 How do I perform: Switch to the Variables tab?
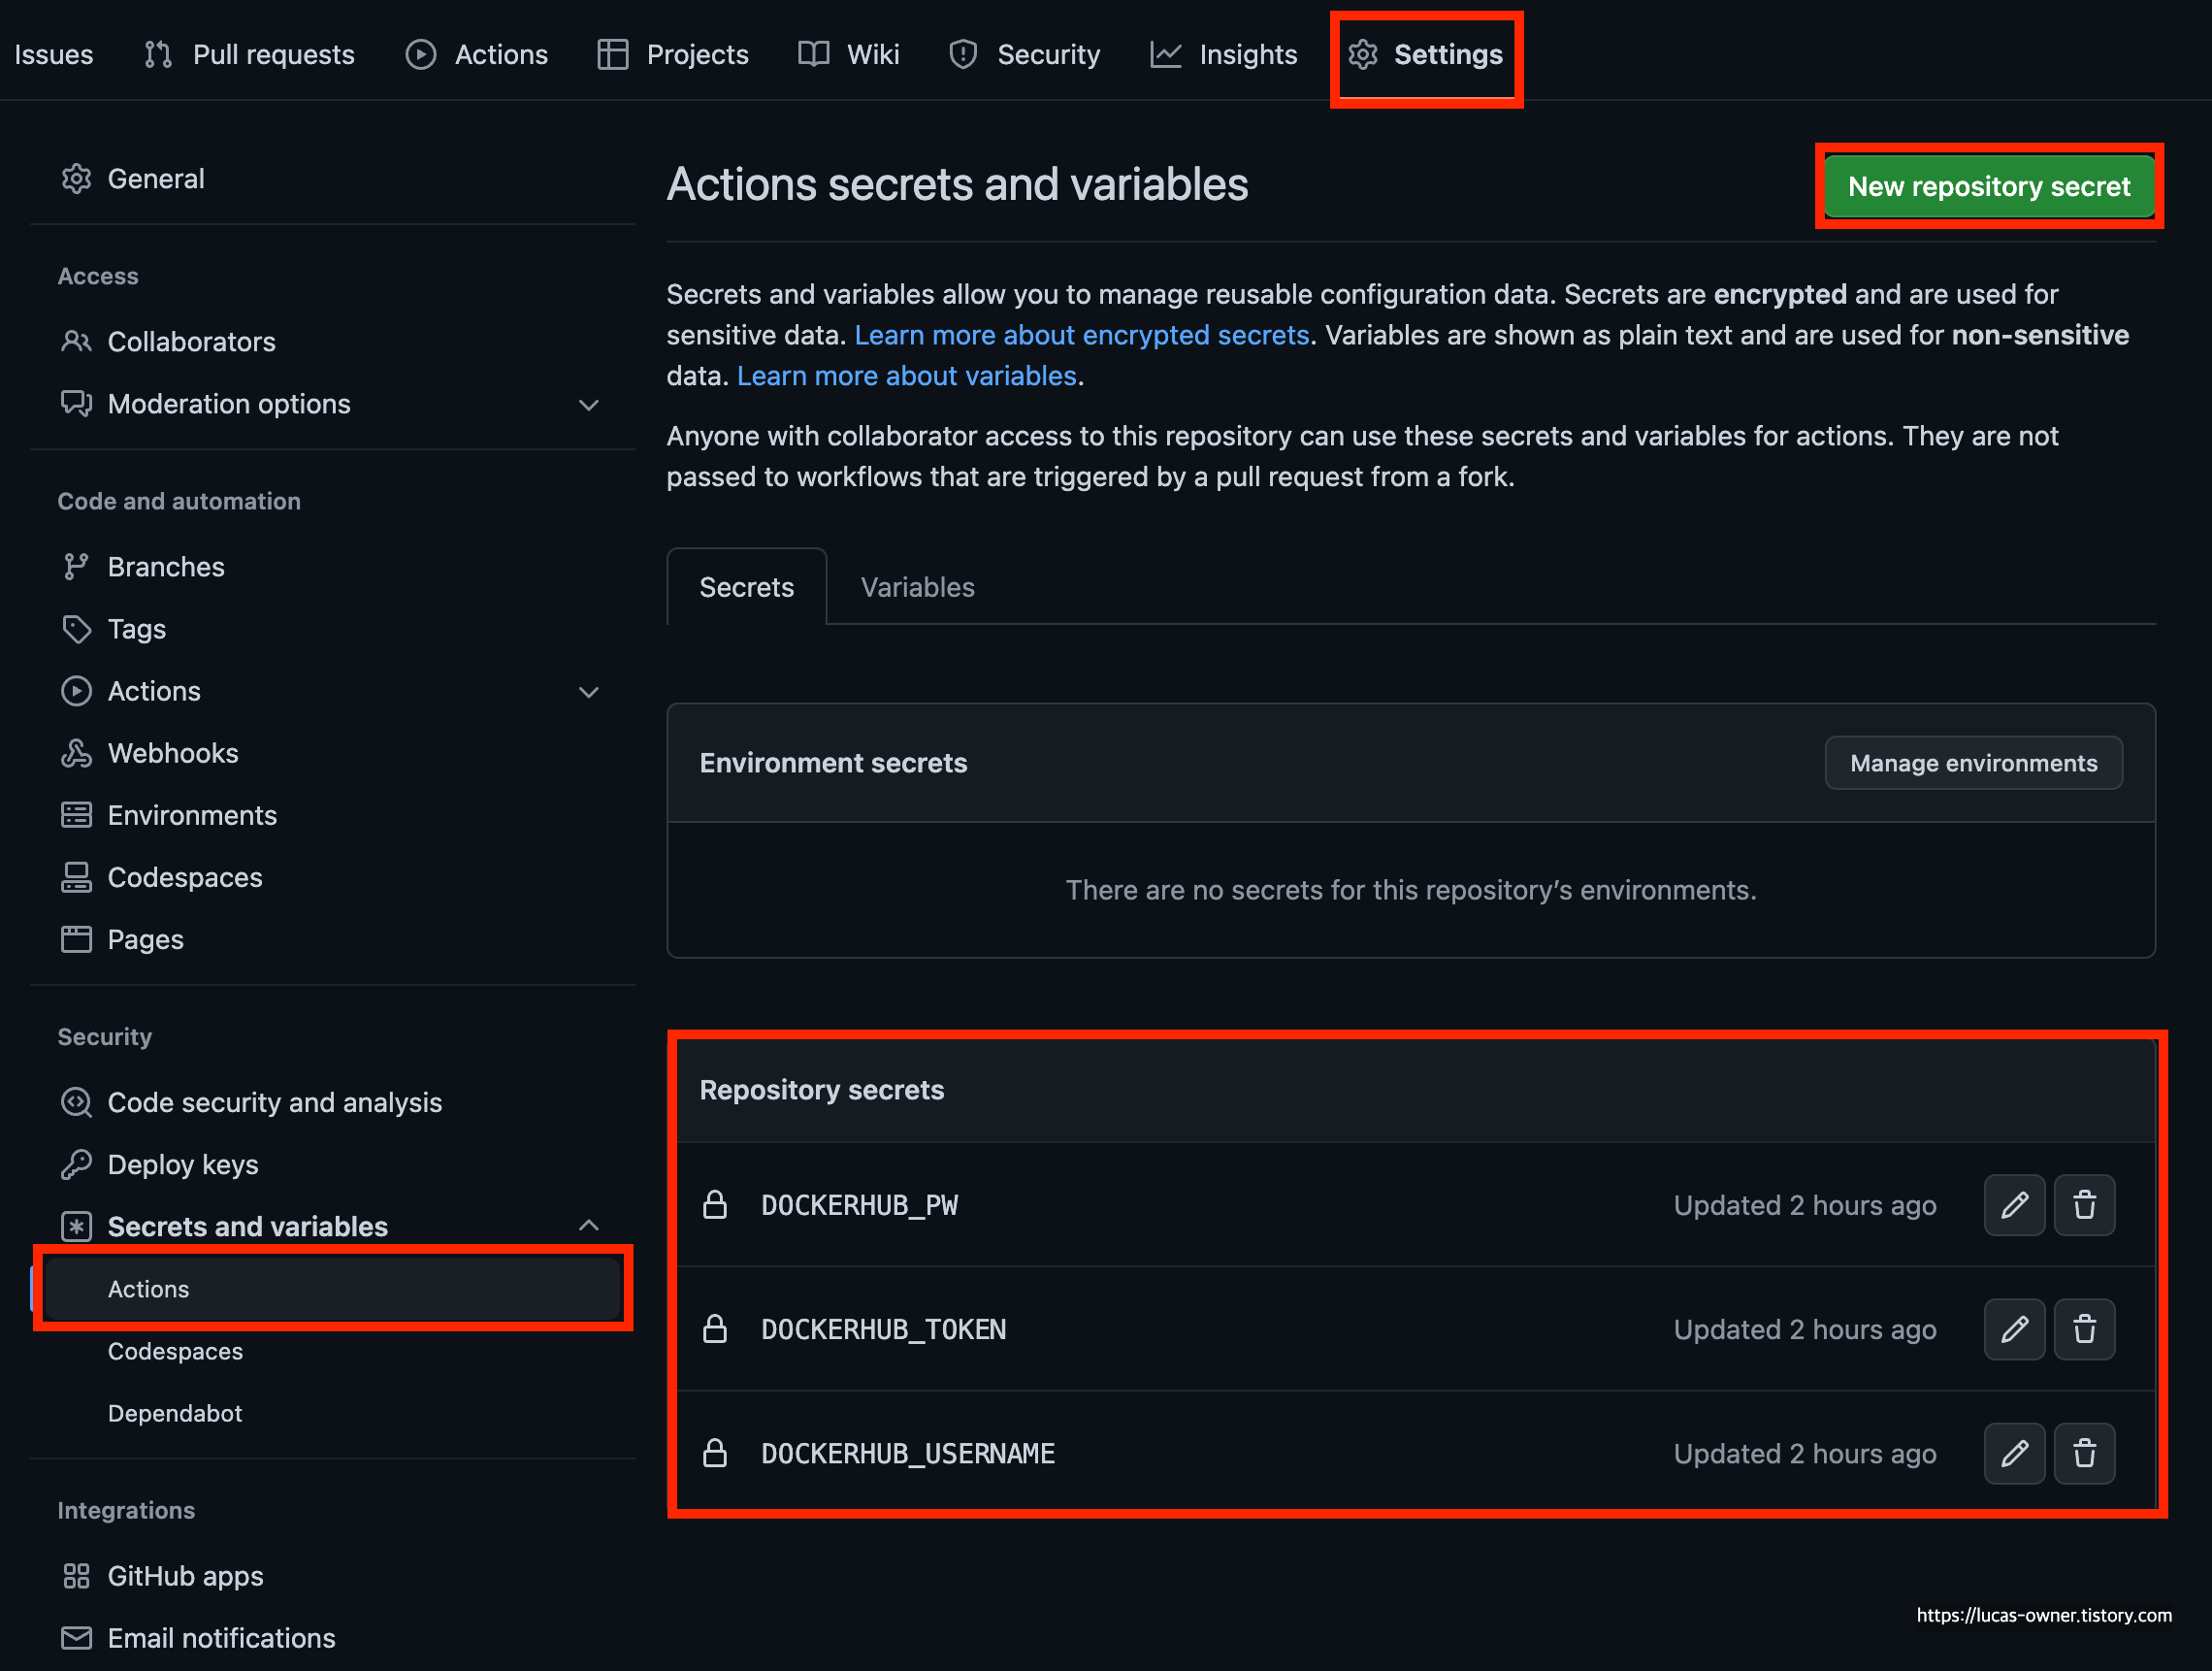tap(917, 587)
